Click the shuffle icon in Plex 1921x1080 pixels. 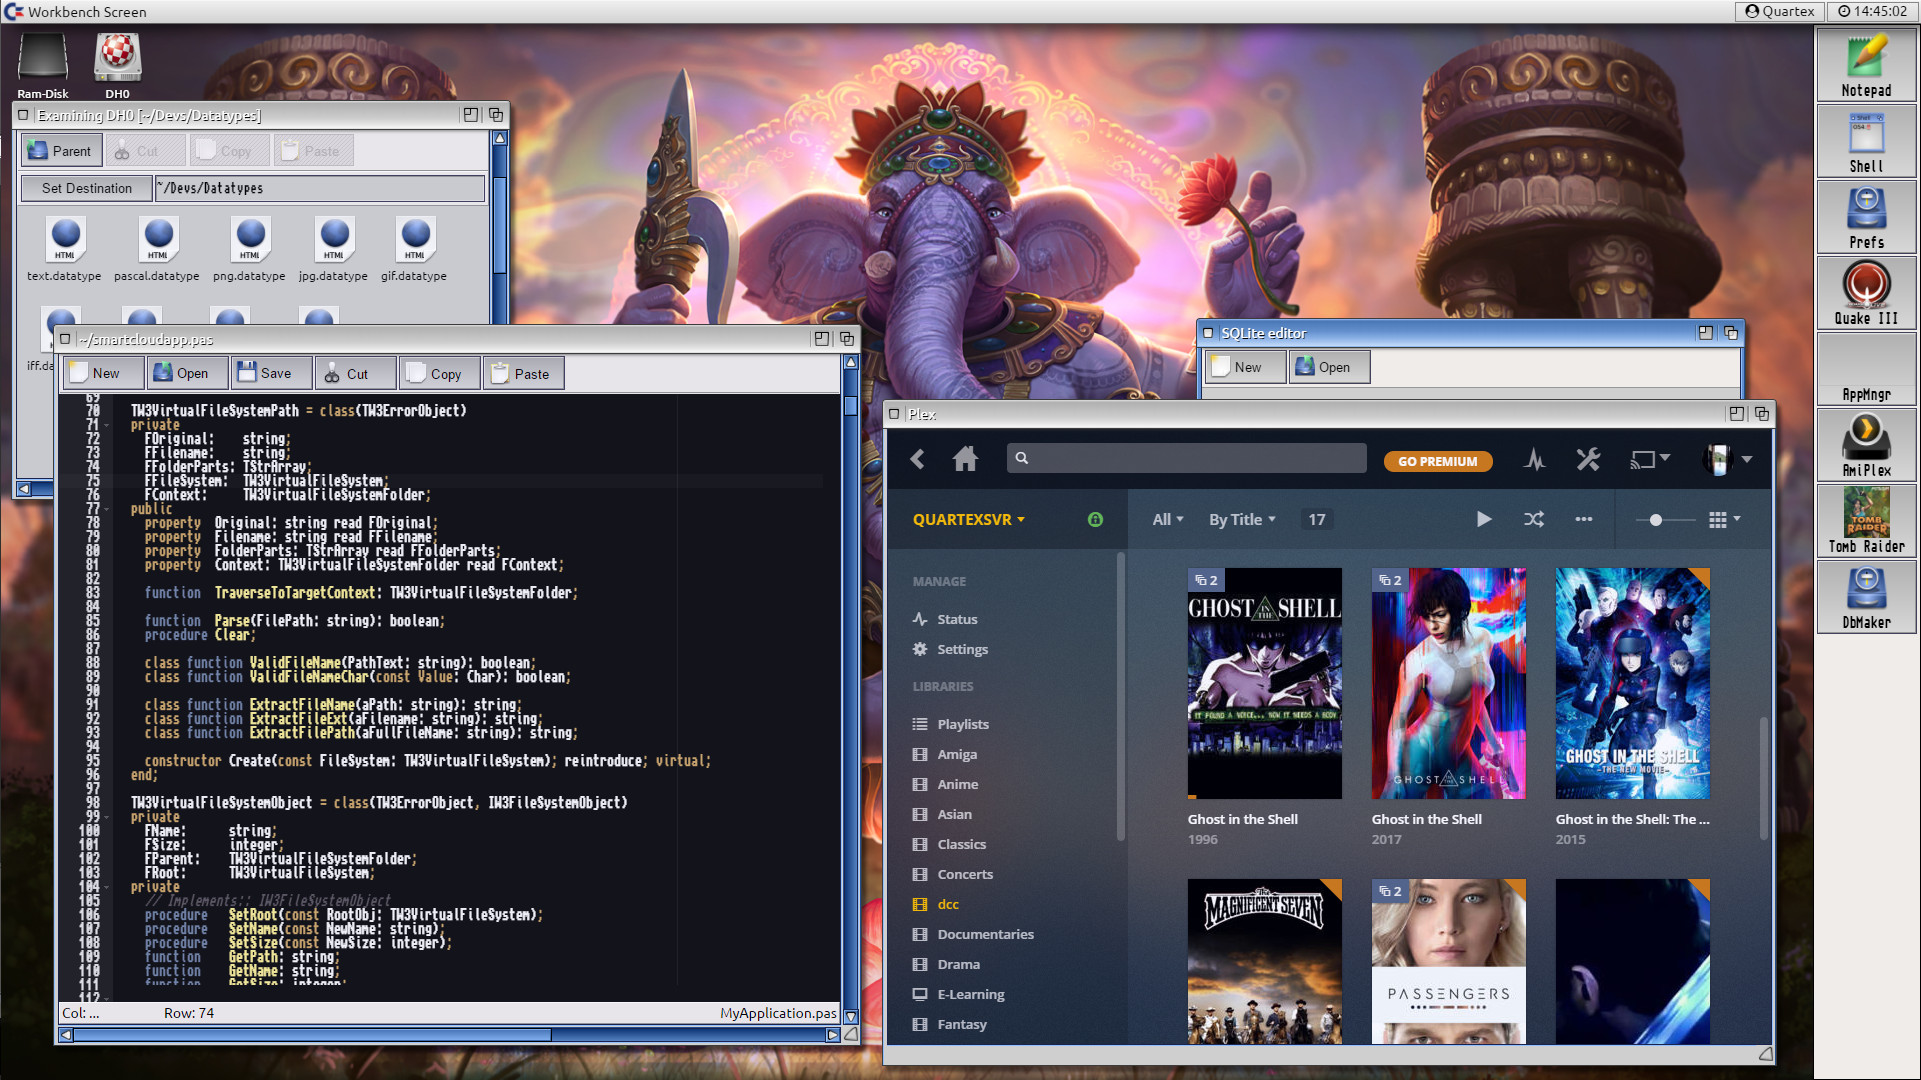click(x=1533, y=519)
